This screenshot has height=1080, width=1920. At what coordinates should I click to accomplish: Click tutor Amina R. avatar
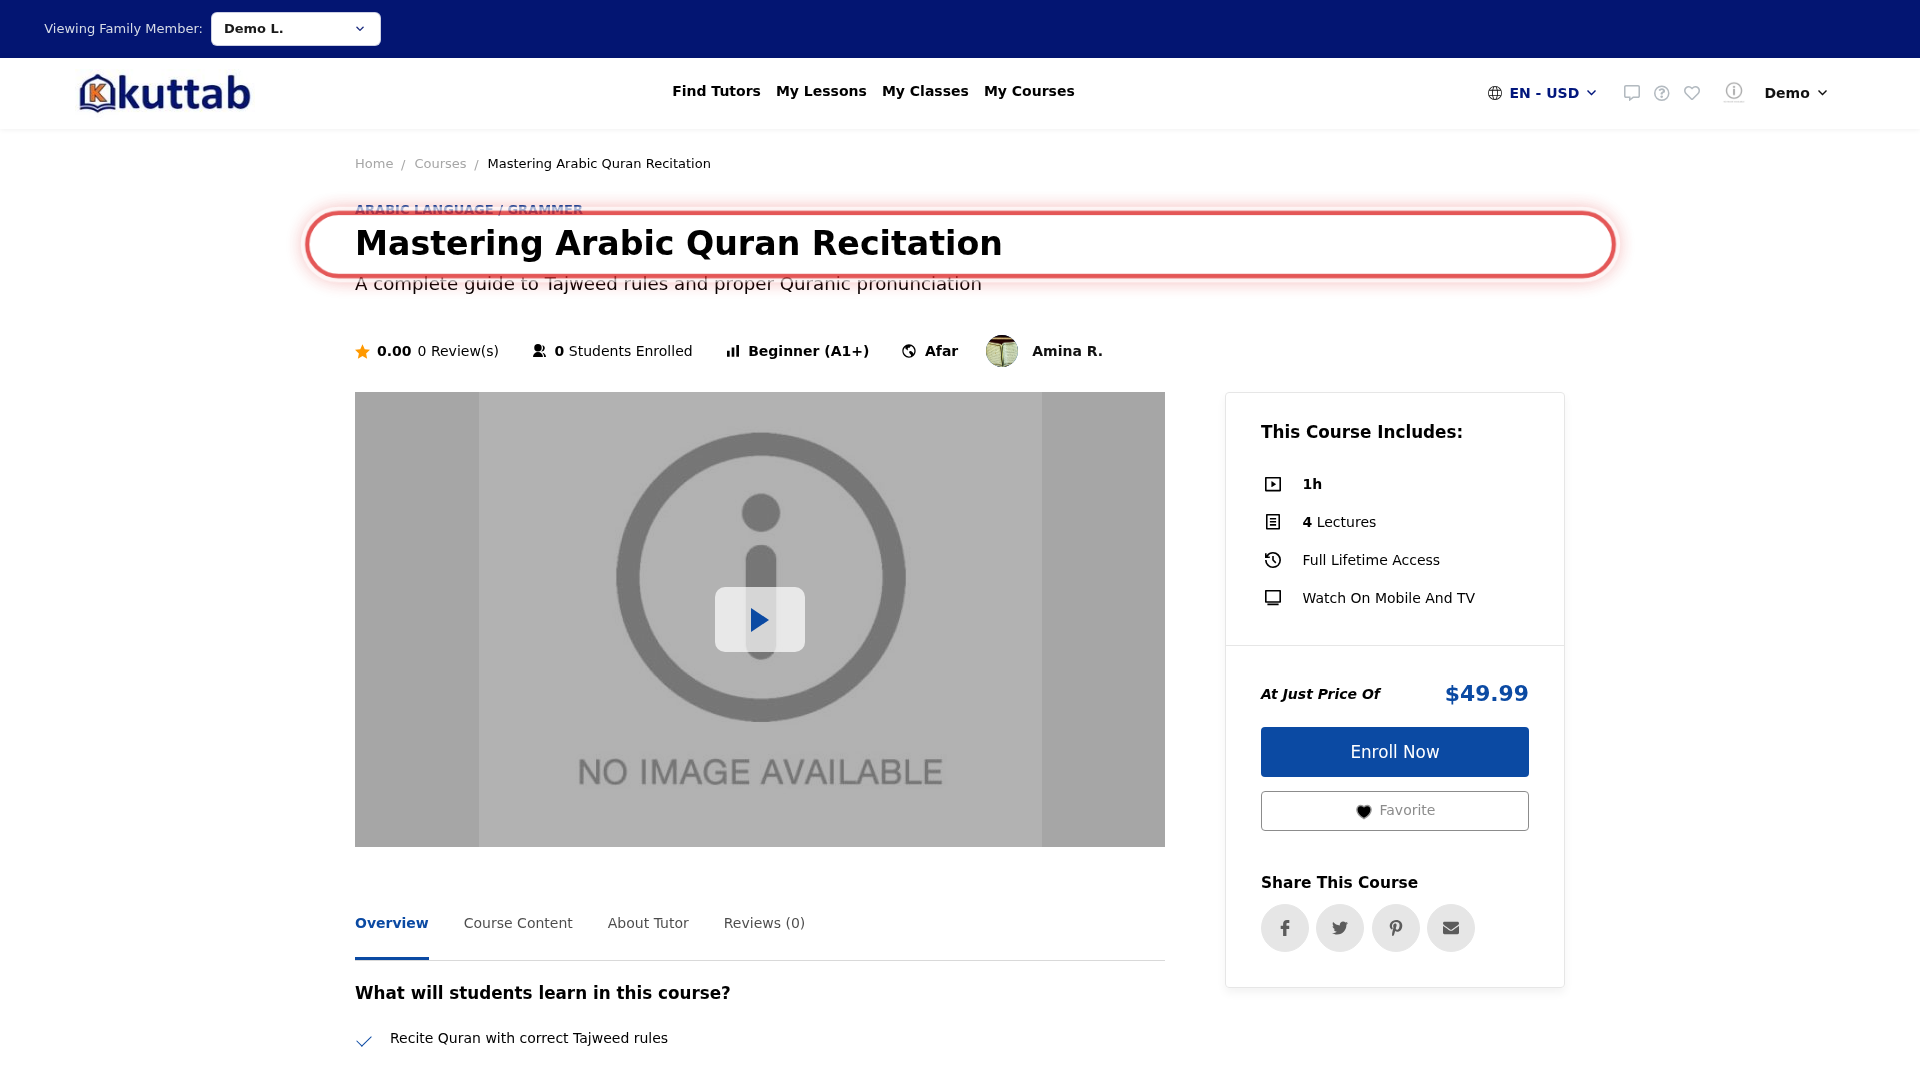coord(1002,351)
